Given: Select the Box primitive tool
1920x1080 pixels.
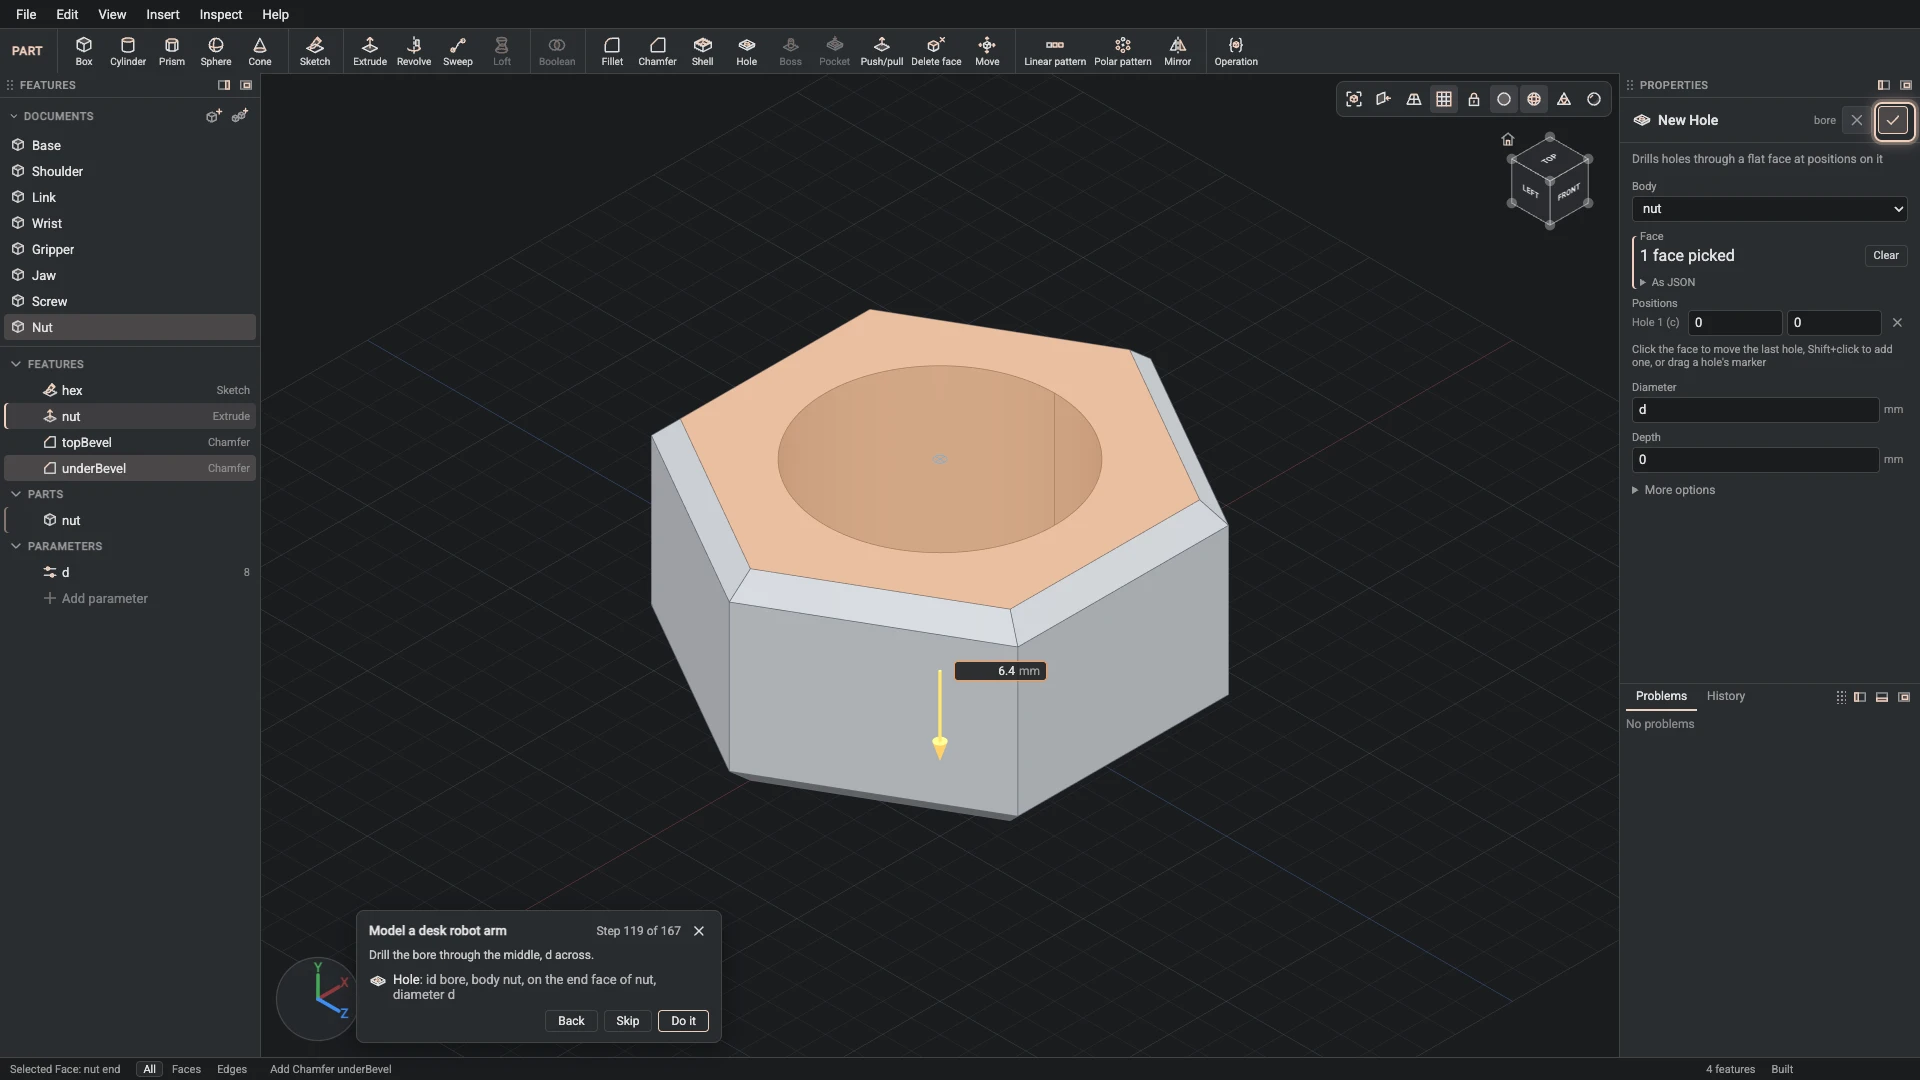Looking at the screenshot, I should [x=84, y=51].
